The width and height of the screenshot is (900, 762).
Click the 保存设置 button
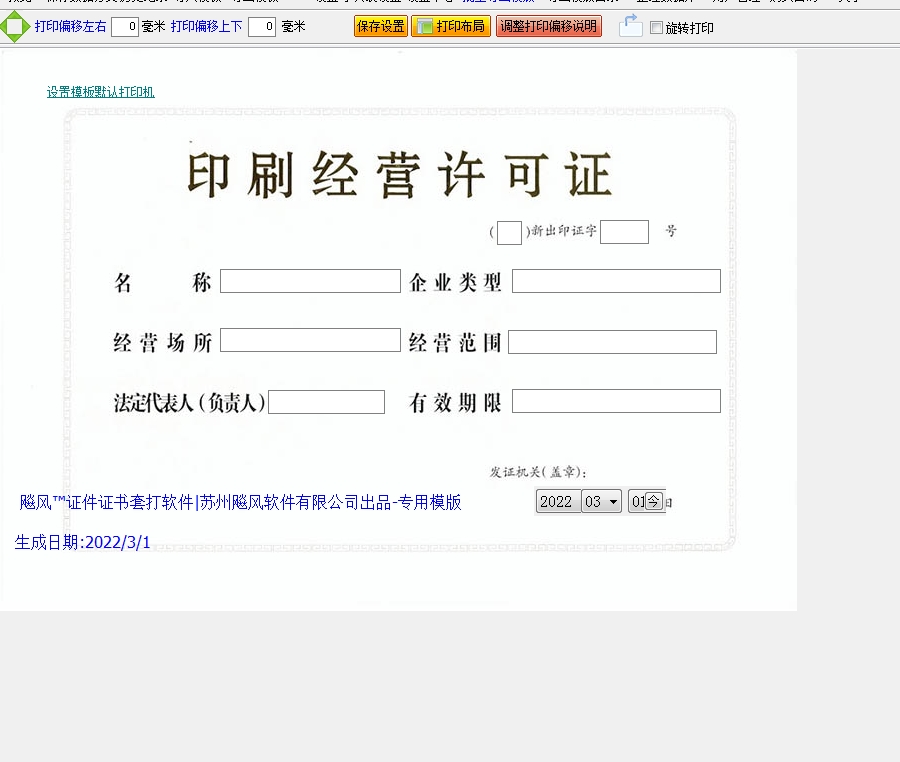coord(380,26)
